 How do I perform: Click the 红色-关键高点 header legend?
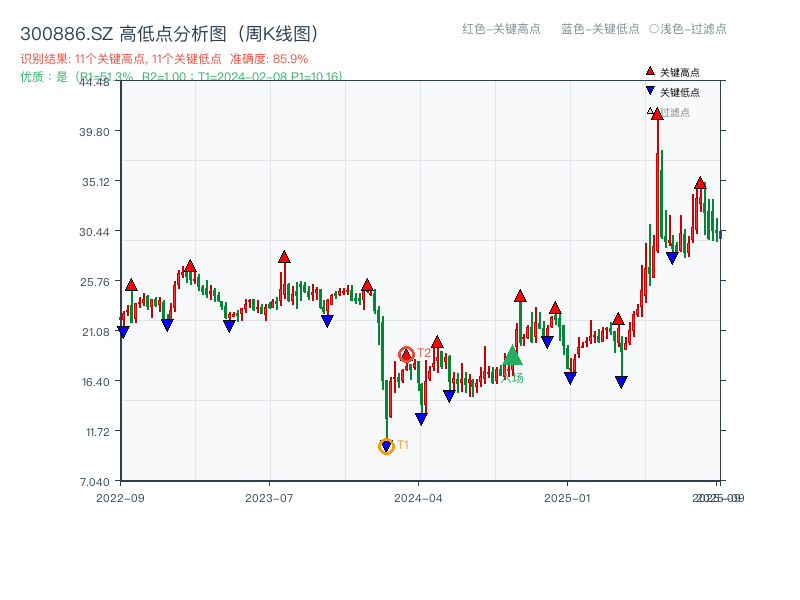click(501, 29)
